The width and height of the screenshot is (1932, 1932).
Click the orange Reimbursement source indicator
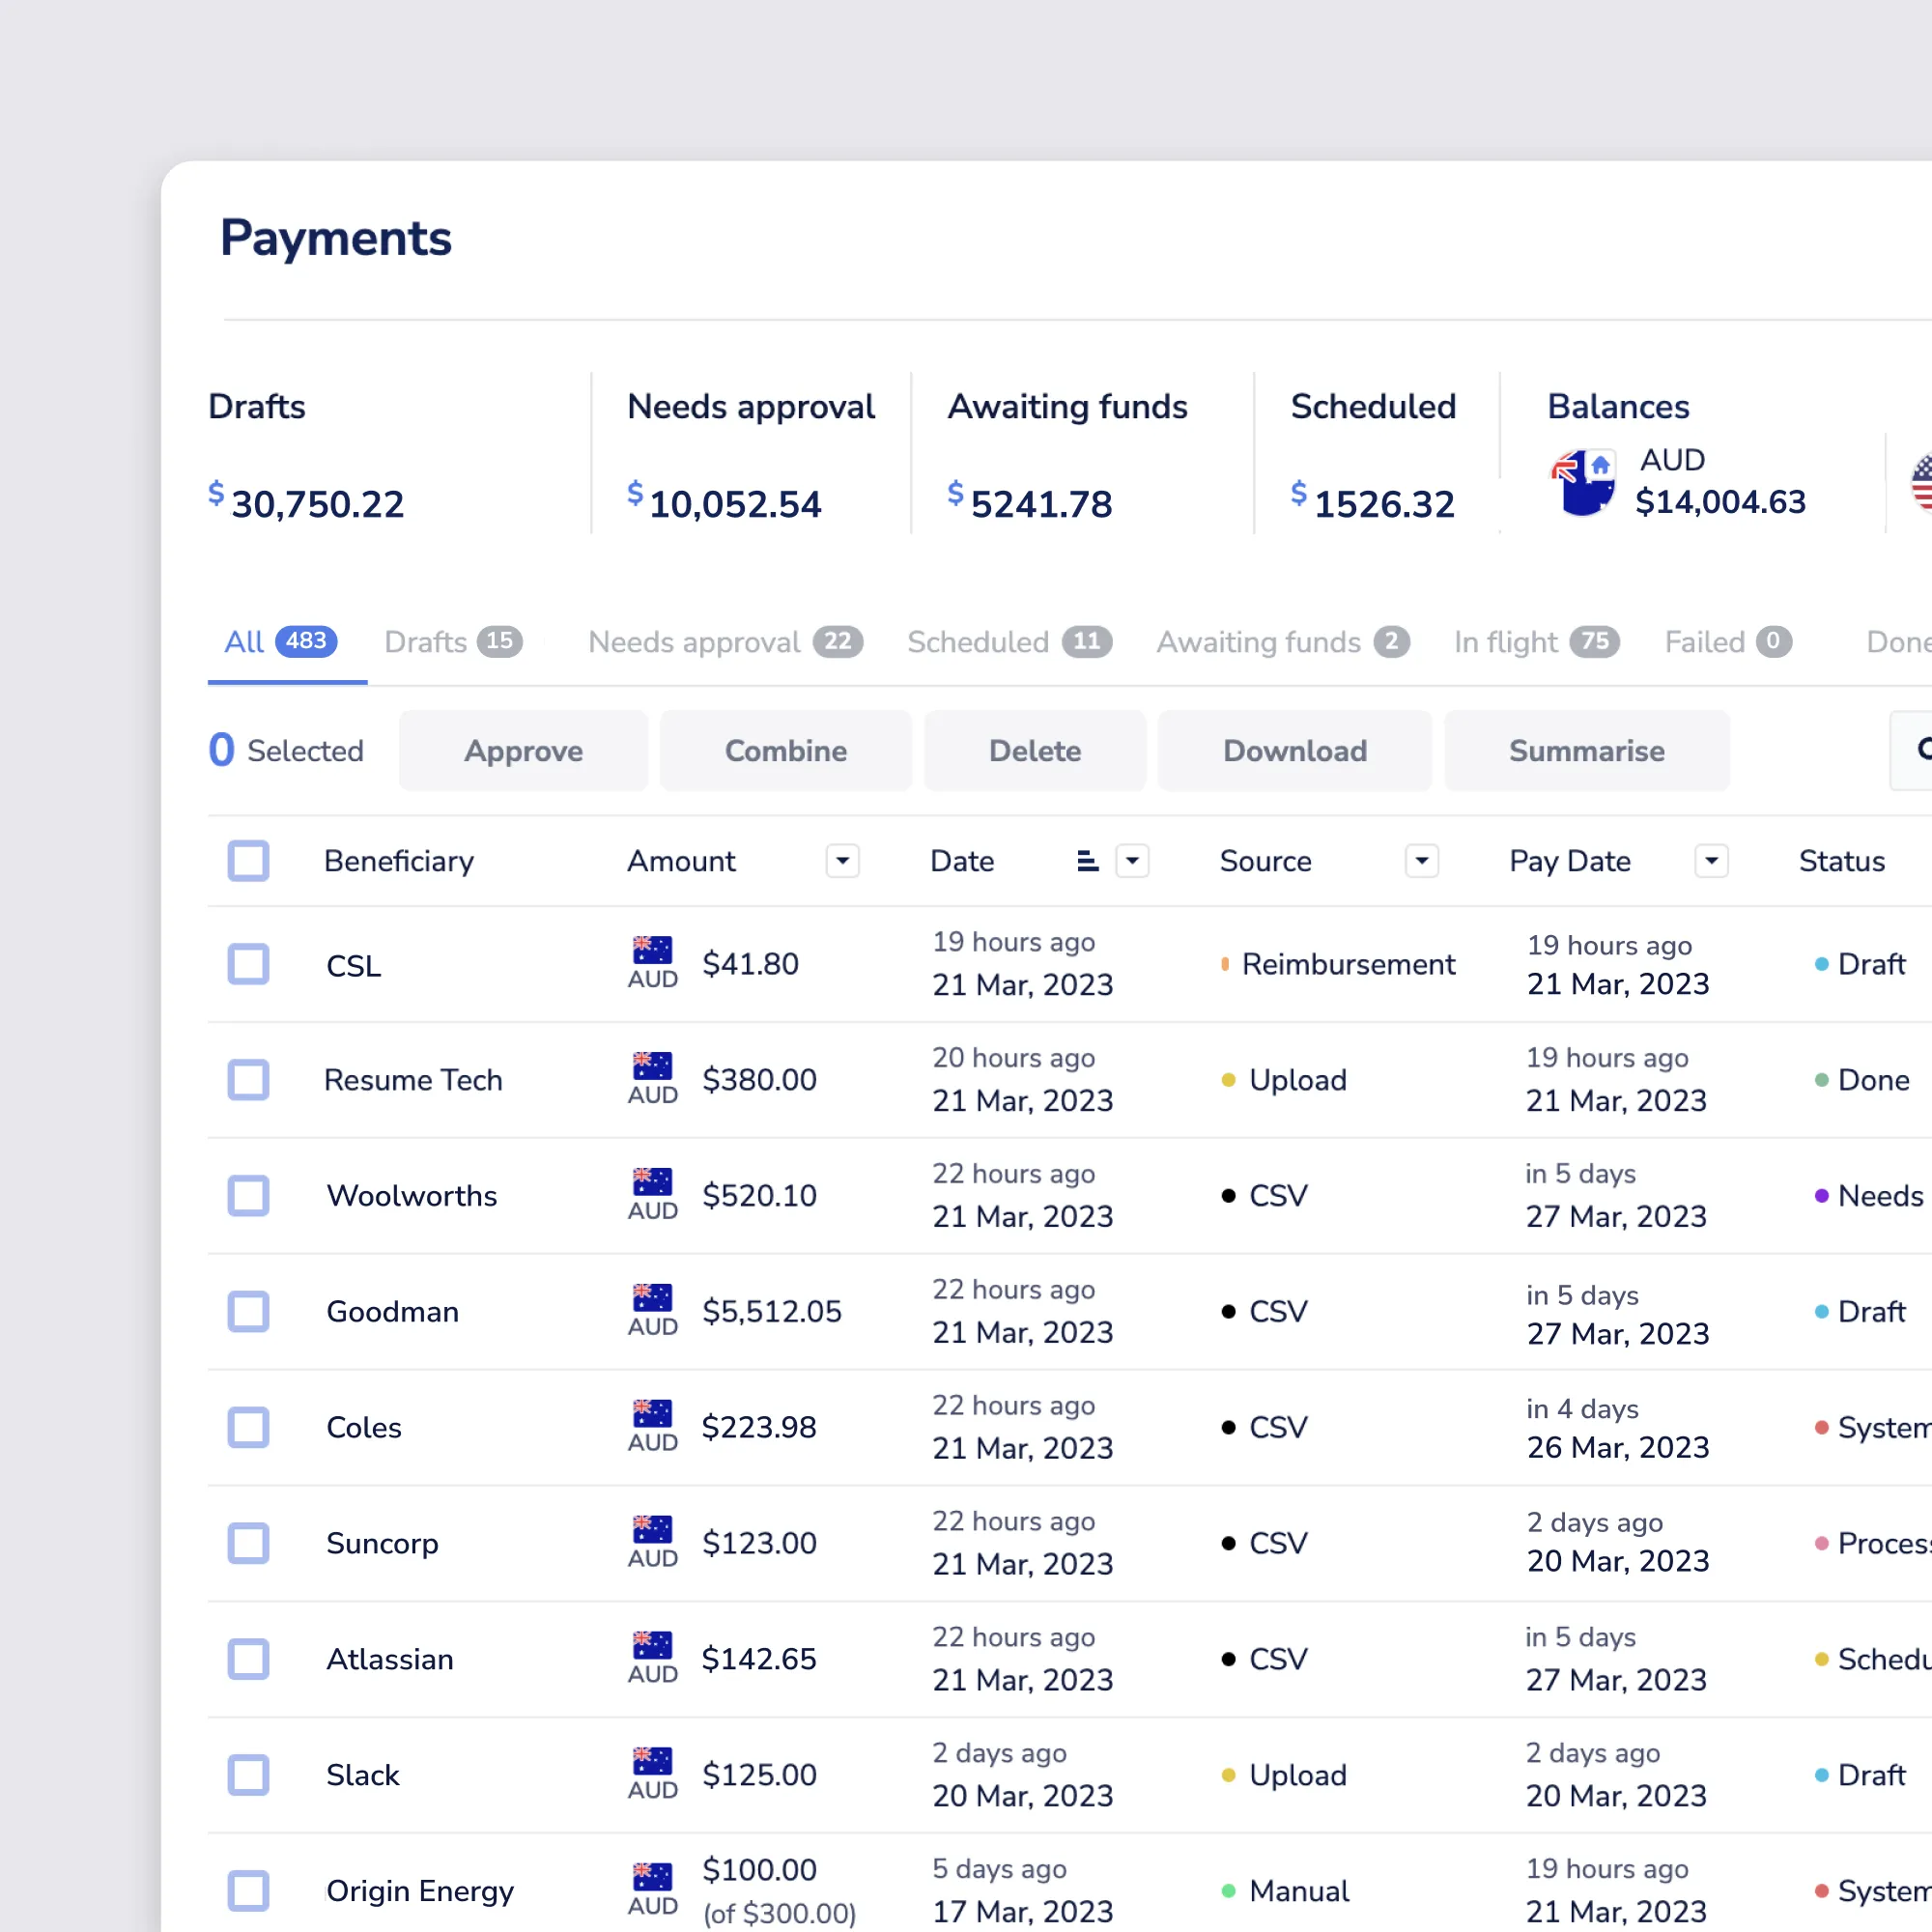point(1225,964)
